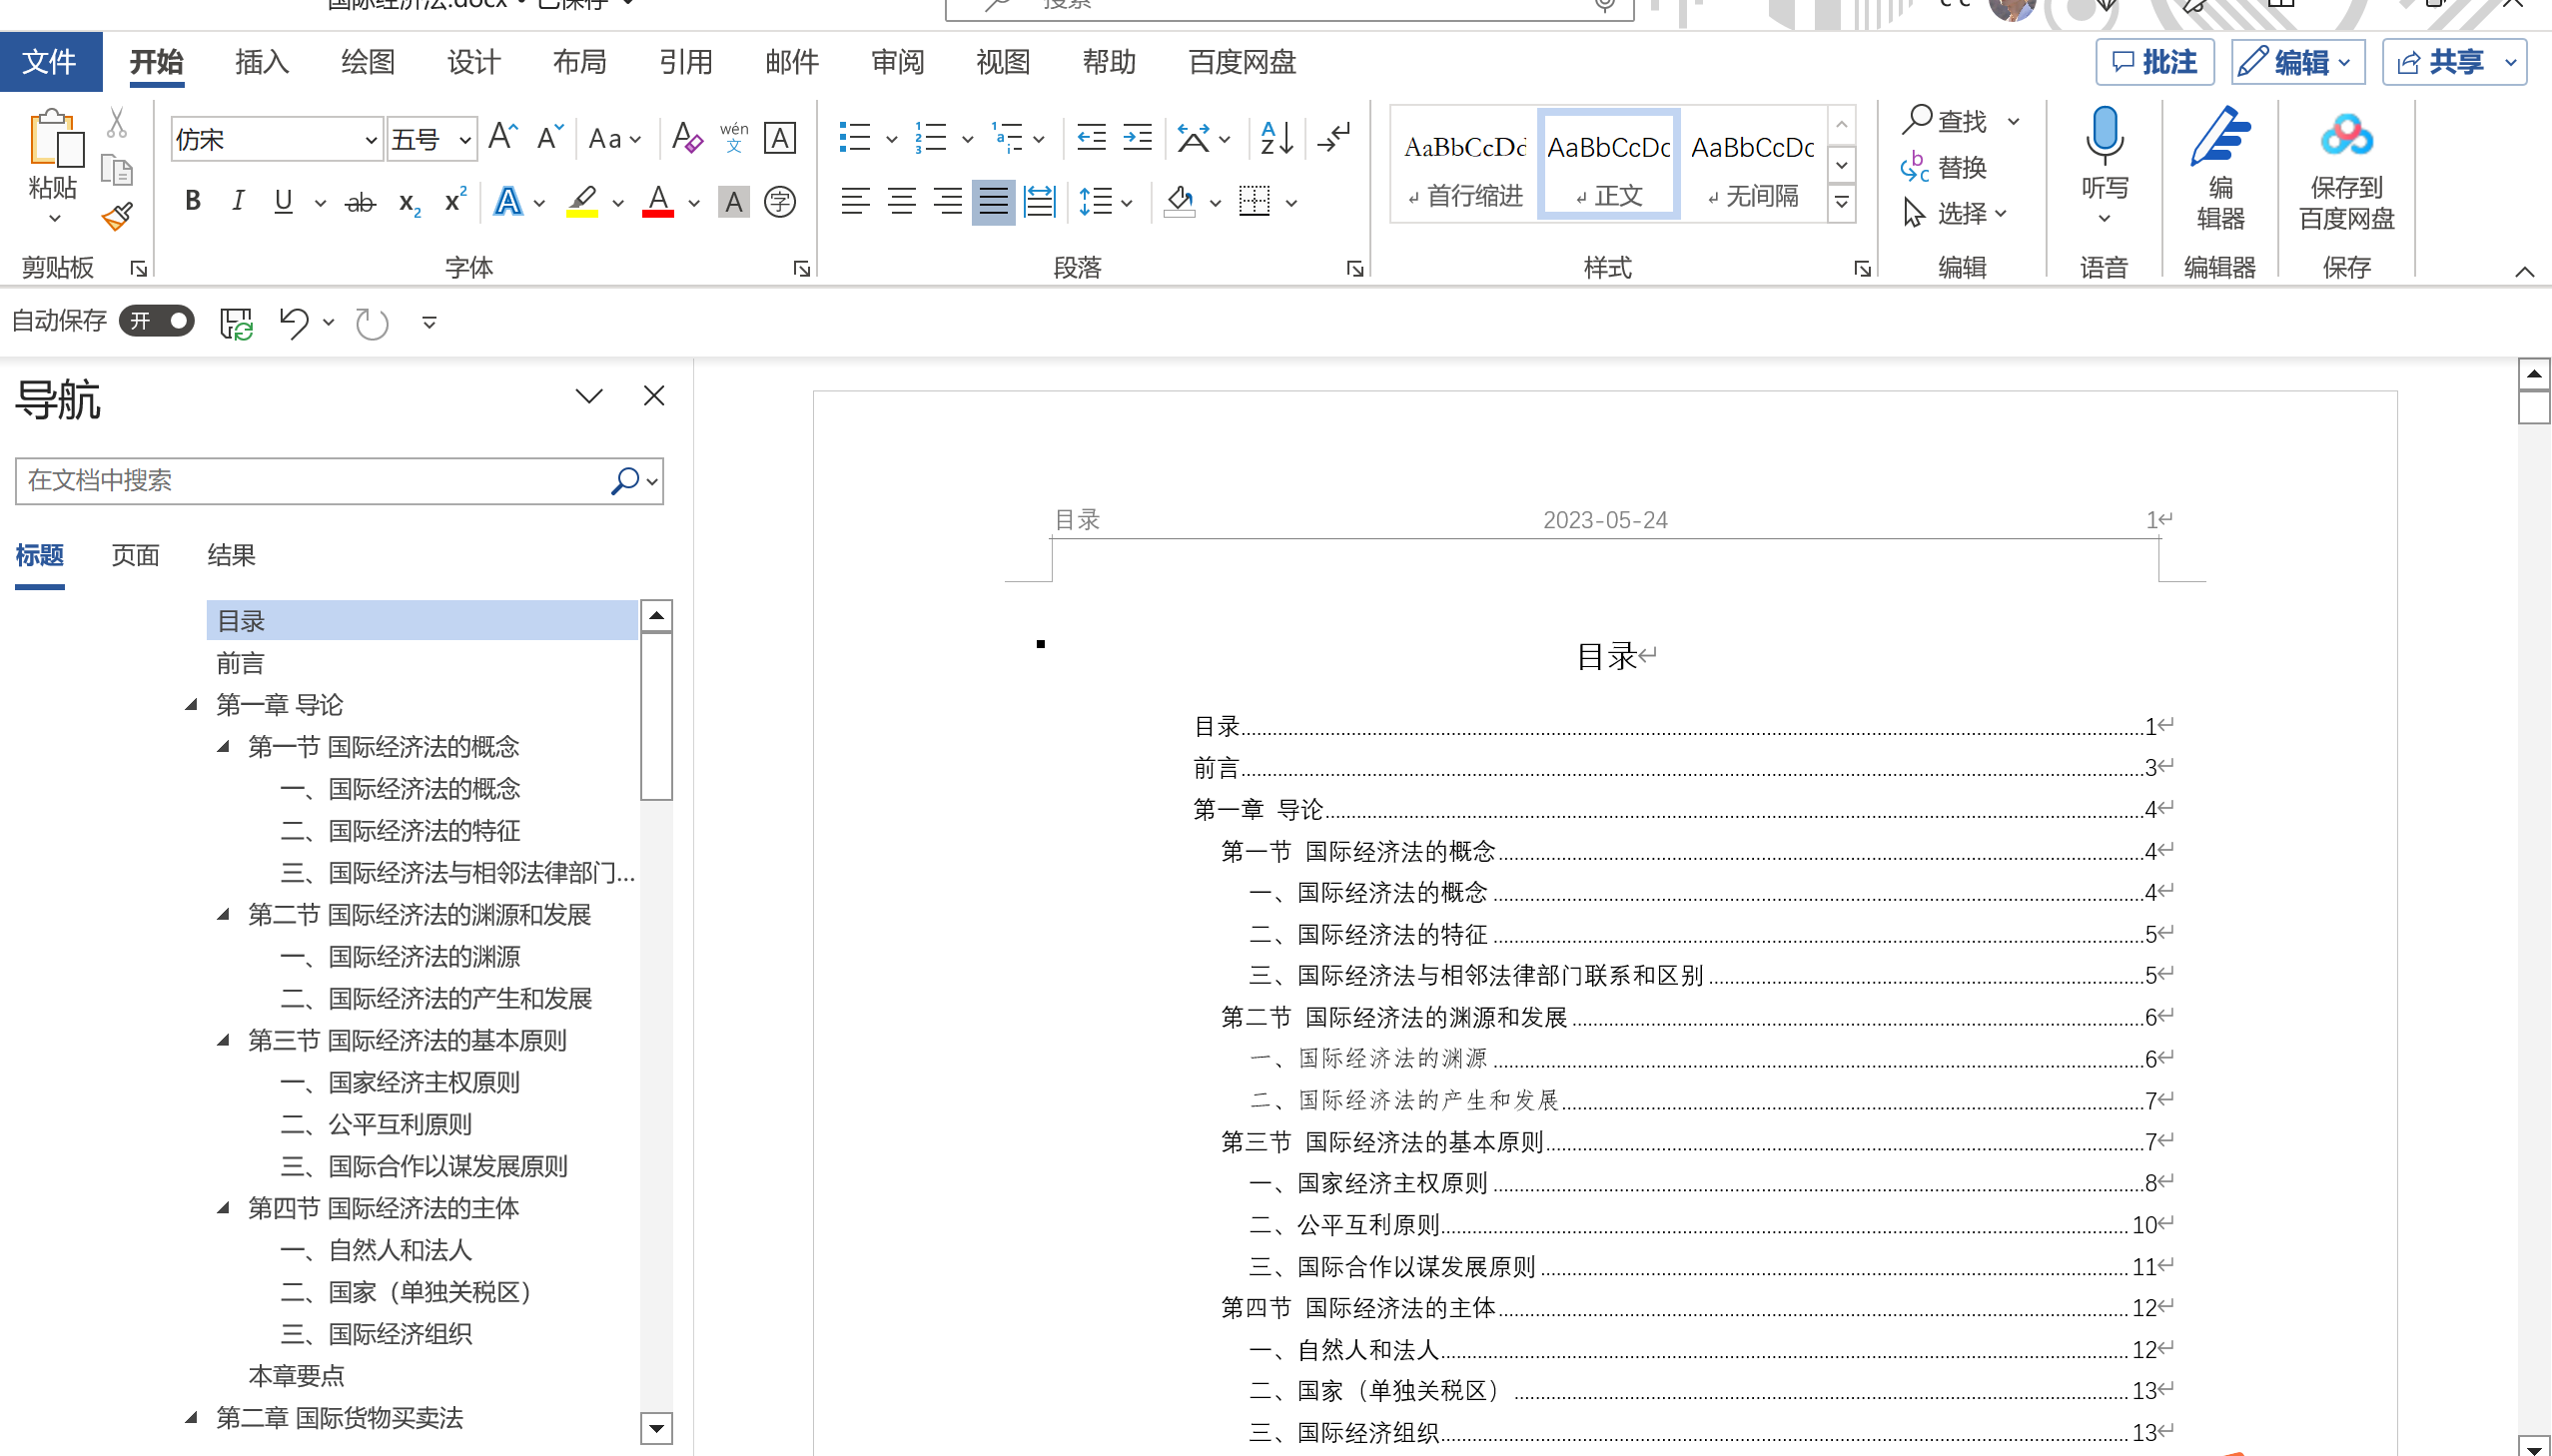This screenshot has width=2552, height=1456.
Task: Start Dictate microphone tool
Action: click(x=2104, y=136)
